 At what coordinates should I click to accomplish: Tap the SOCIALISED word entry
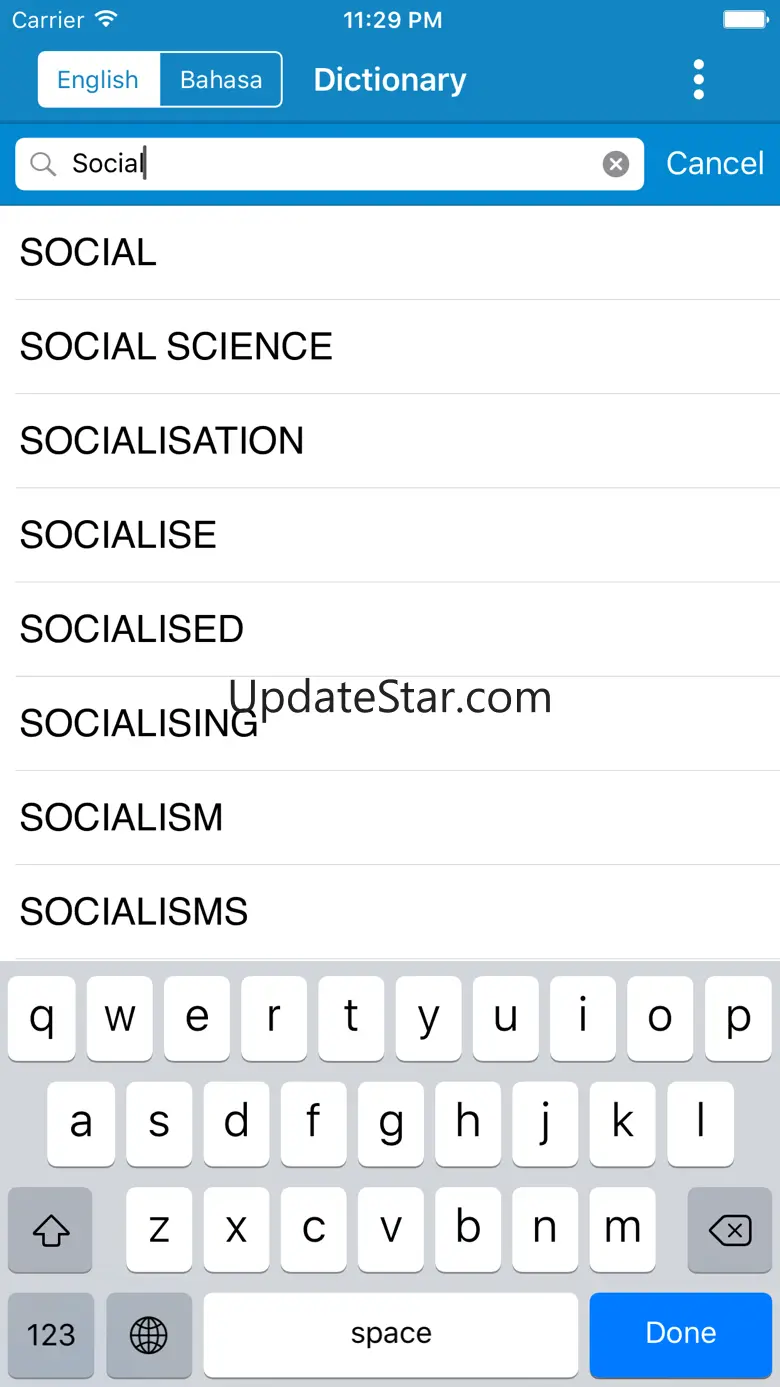(132, 630)
